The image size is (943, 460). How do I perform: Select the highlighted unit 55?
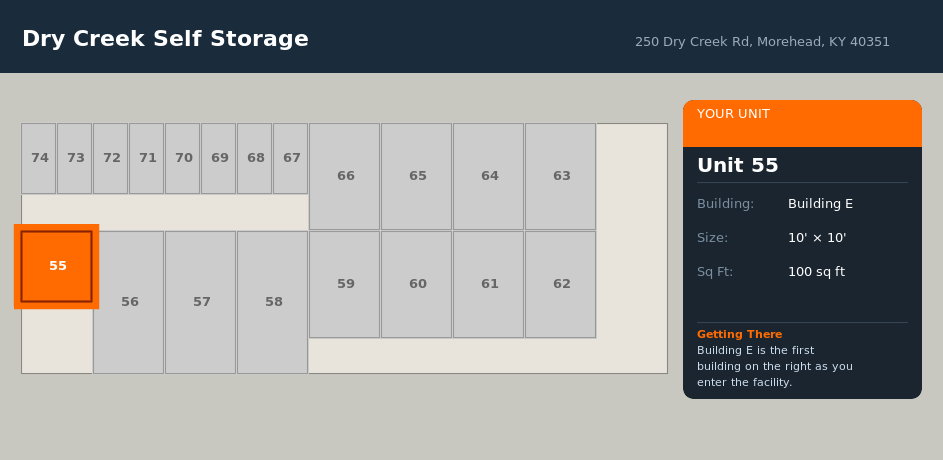point(57,266)
